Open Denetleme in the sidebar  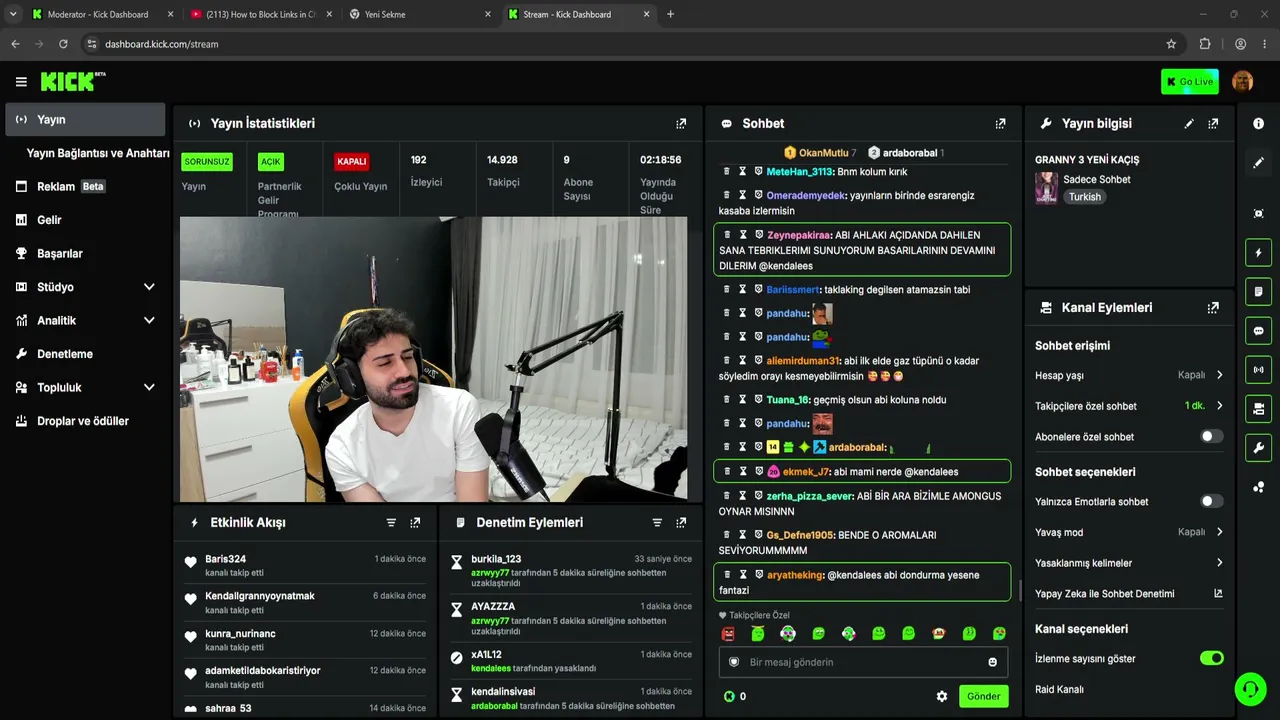tap(85, 354)
